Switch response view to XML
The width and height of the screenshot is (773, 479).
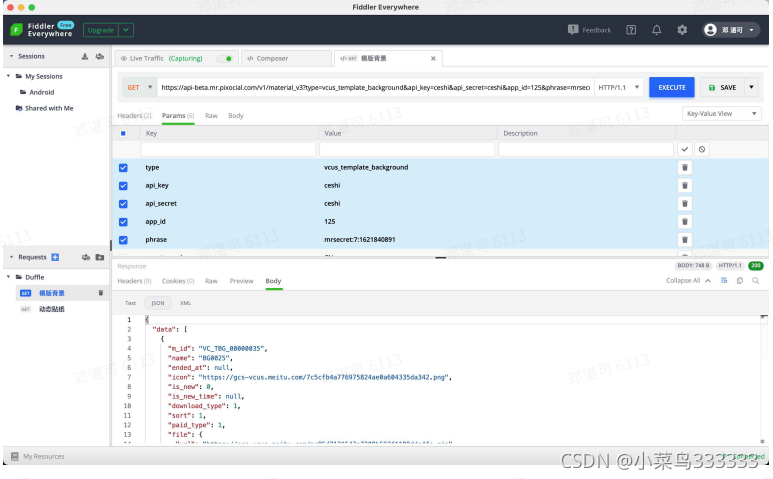tap(185, 303)
